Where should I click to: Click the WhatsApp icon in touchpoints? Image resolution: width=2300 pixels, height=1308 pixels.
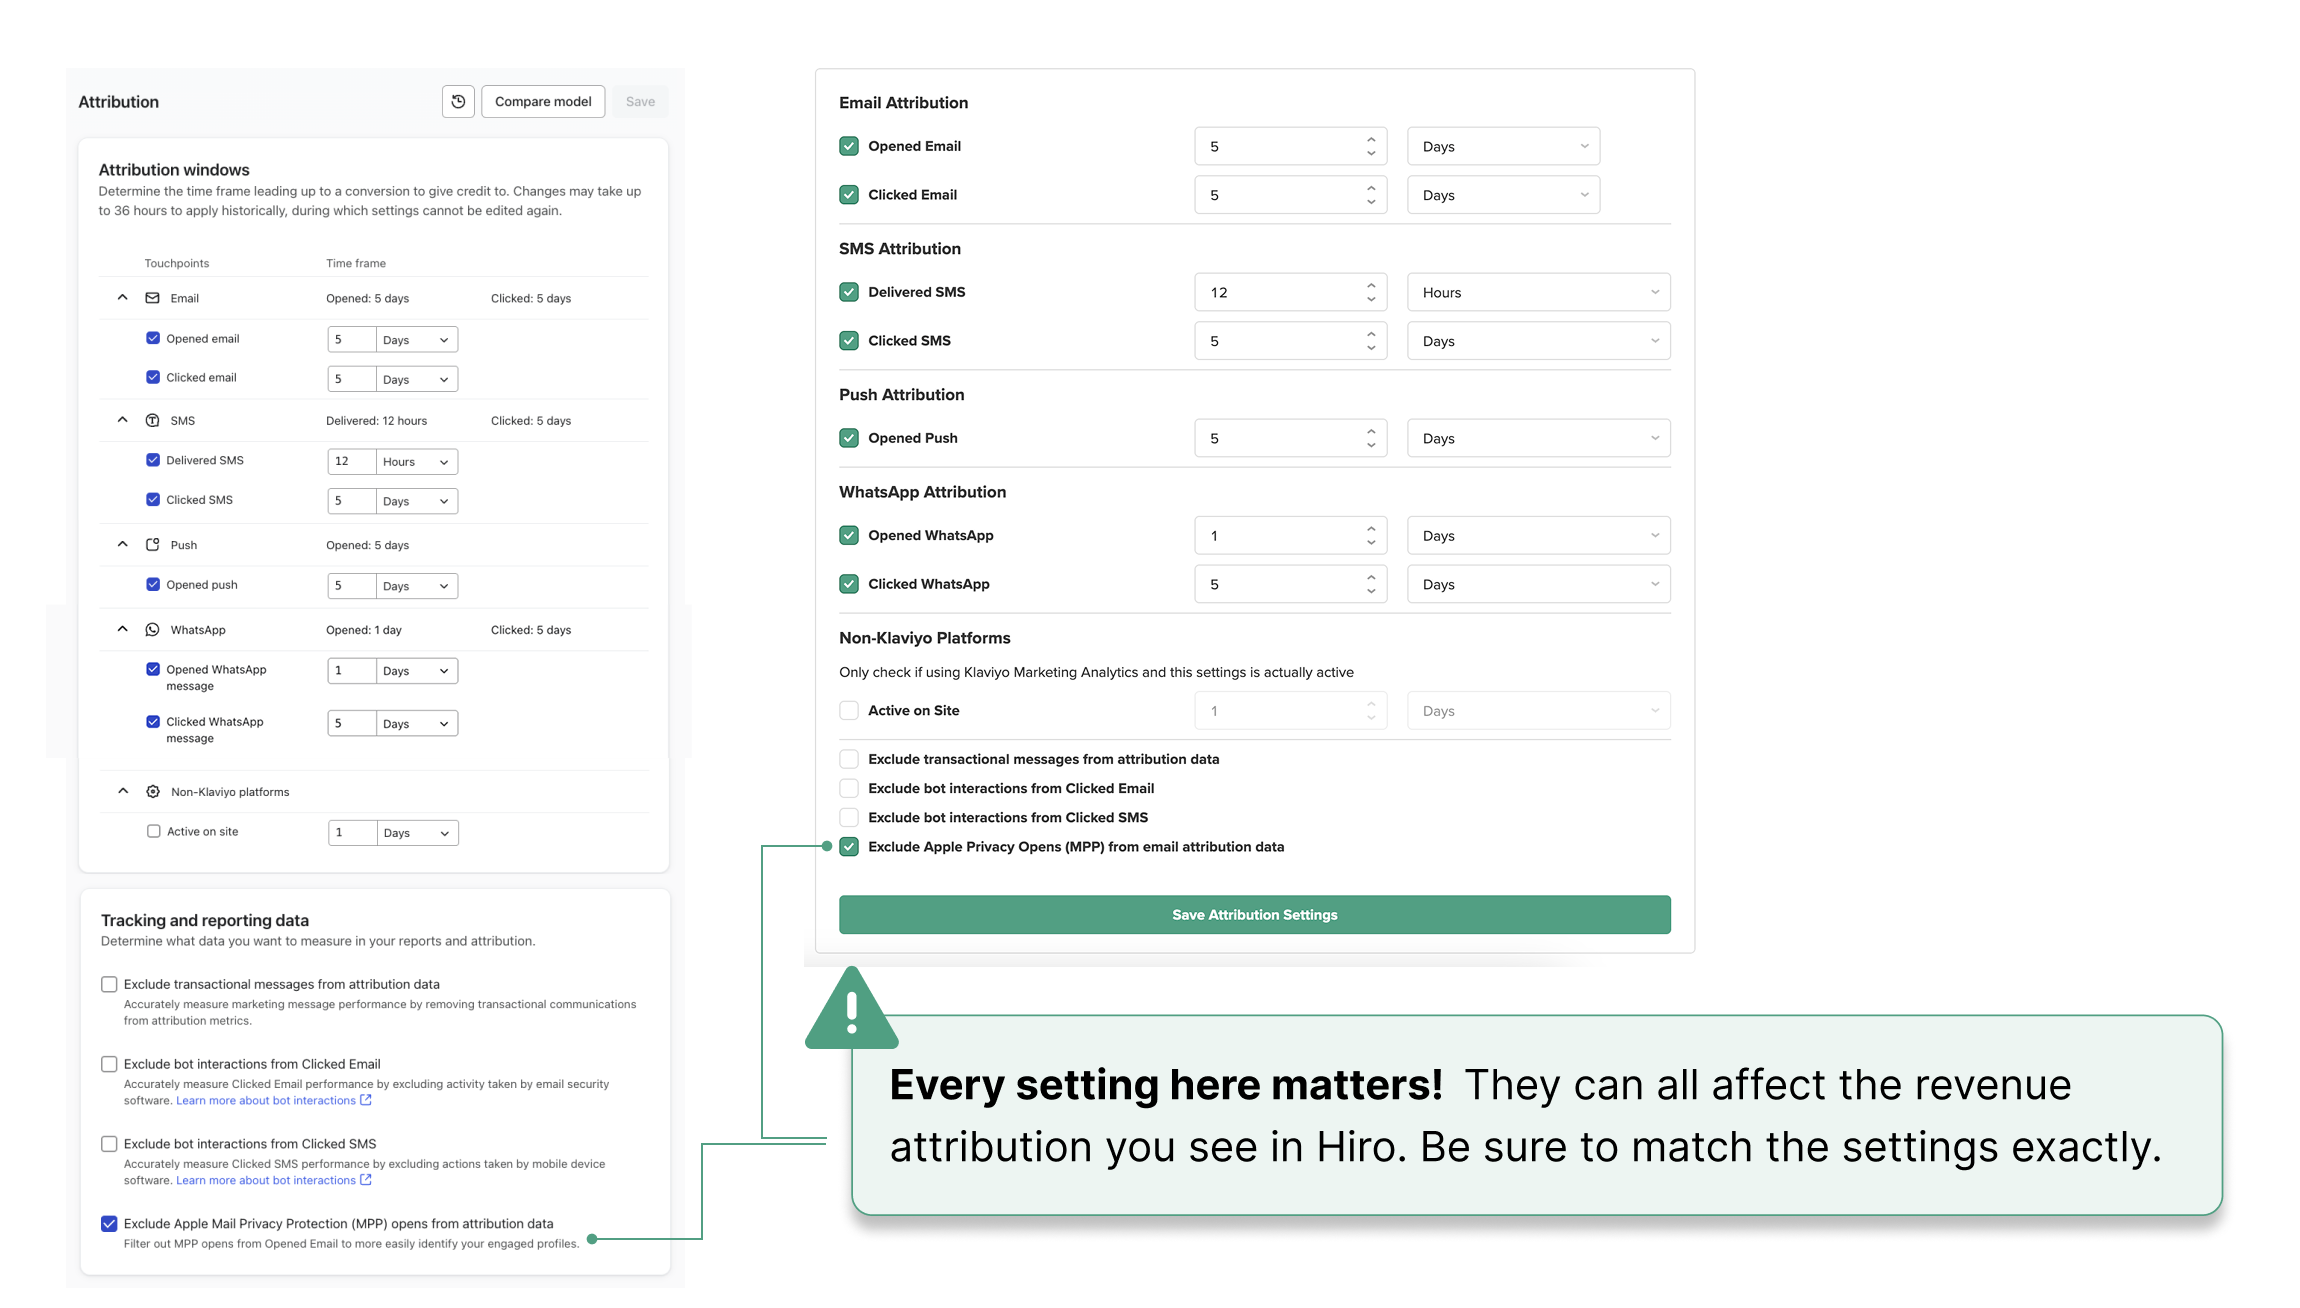(x=152, y=630)
